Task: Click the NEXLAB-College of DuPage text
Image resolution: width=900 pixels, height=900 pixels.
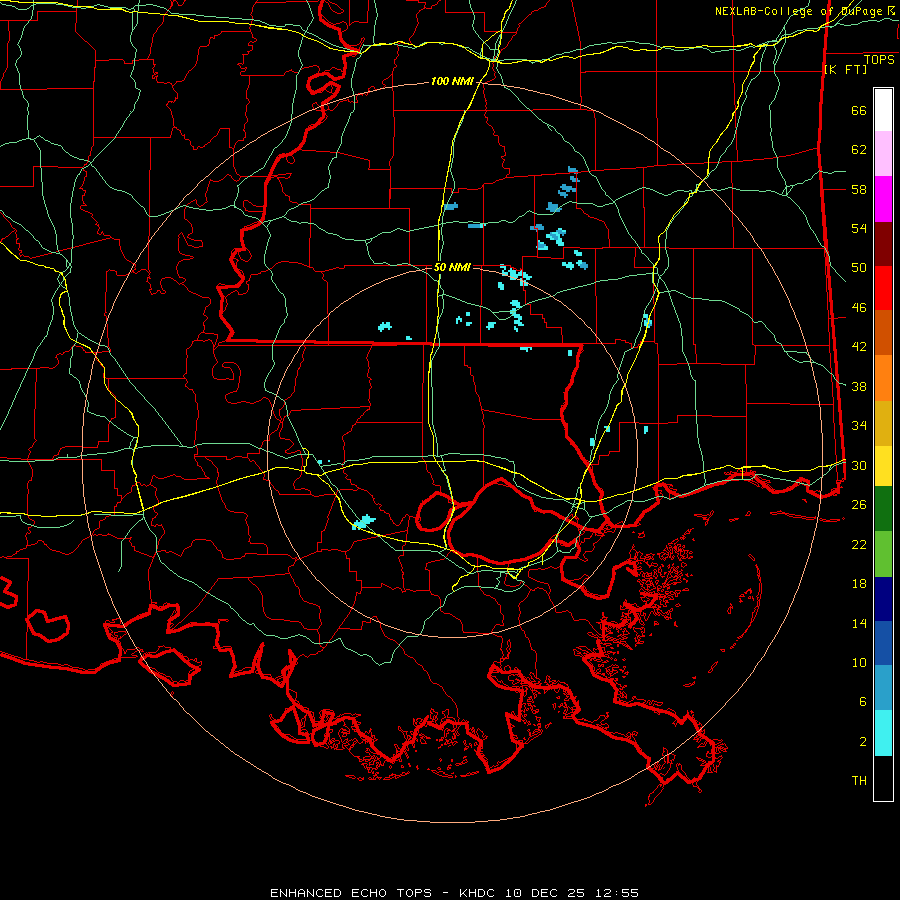Action: click(x=798, y=11)
